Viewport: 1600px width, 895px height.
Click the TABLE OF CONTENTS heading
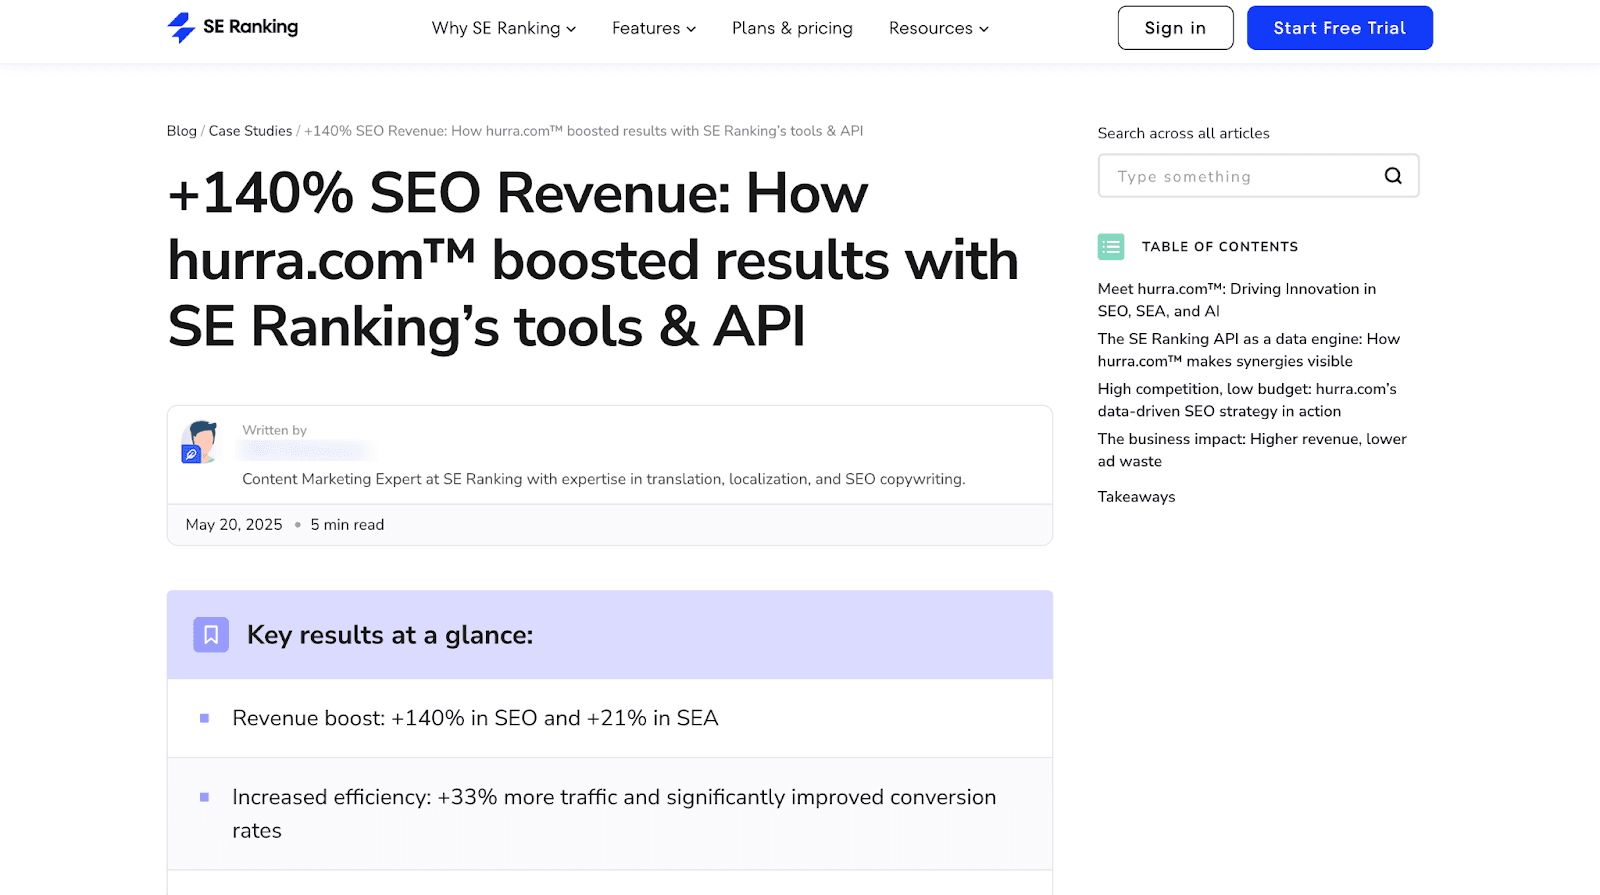pos(1220,247)
